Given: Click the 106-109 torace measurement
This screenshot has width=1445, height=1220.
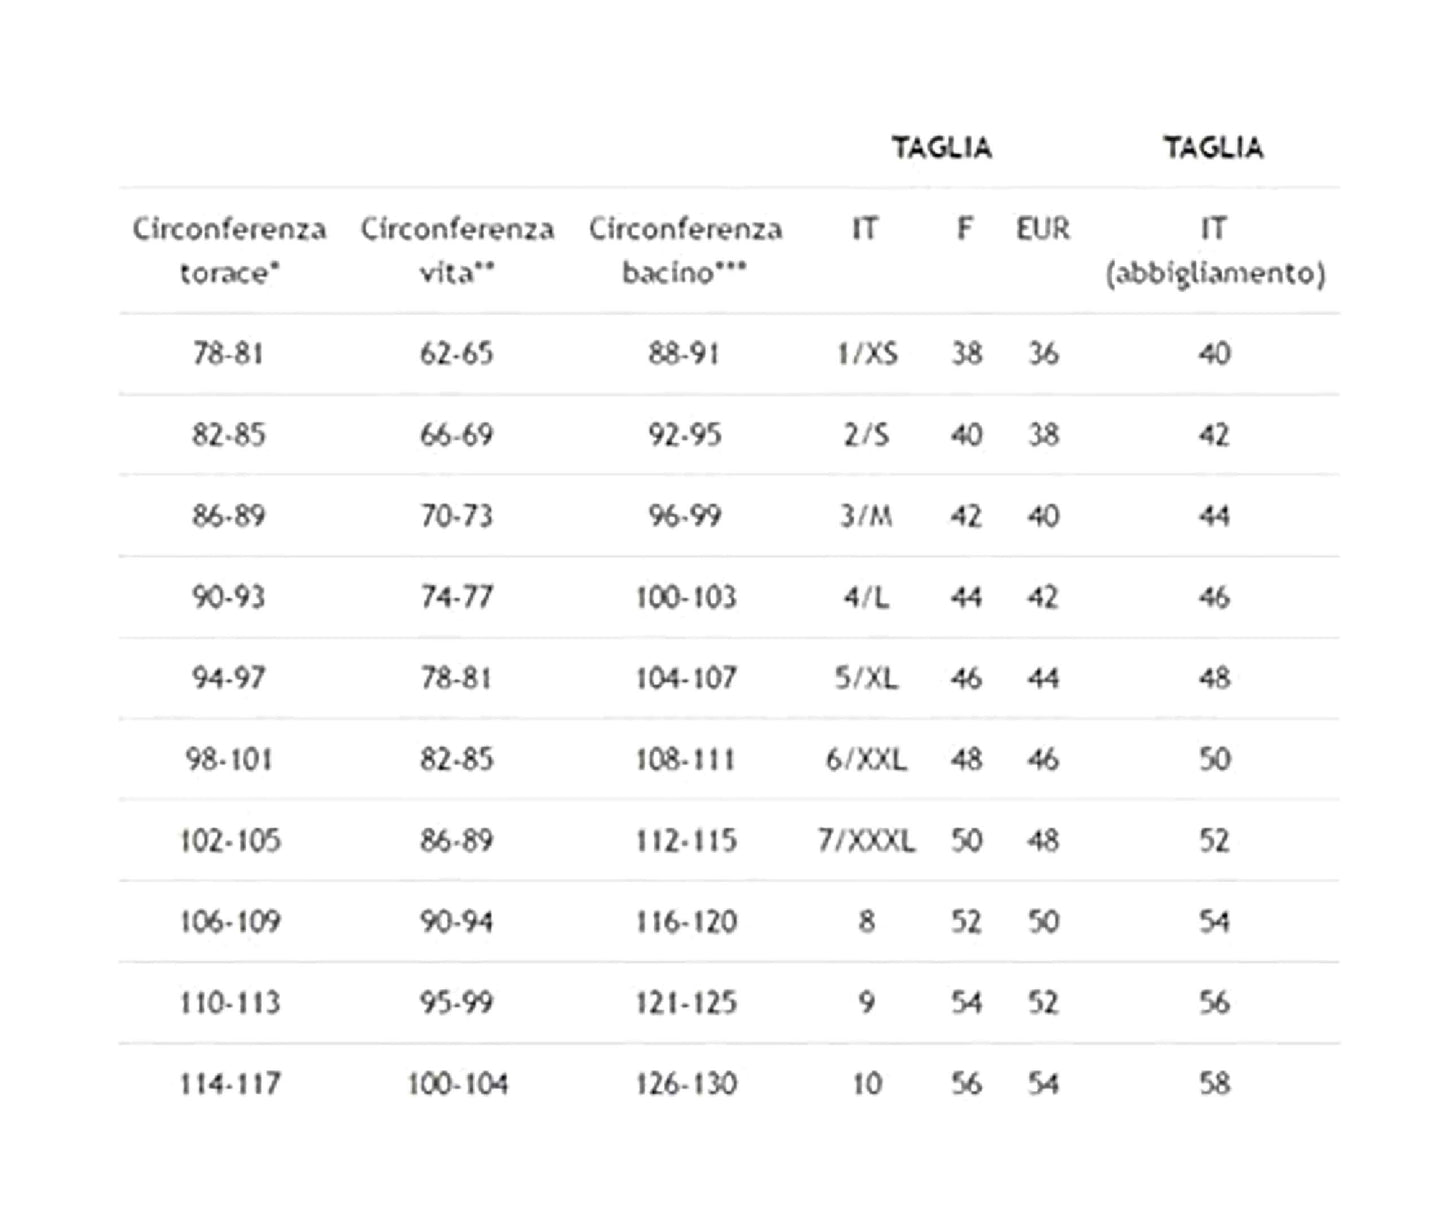Looking at the screenshot, I should (x=230, y=921).
